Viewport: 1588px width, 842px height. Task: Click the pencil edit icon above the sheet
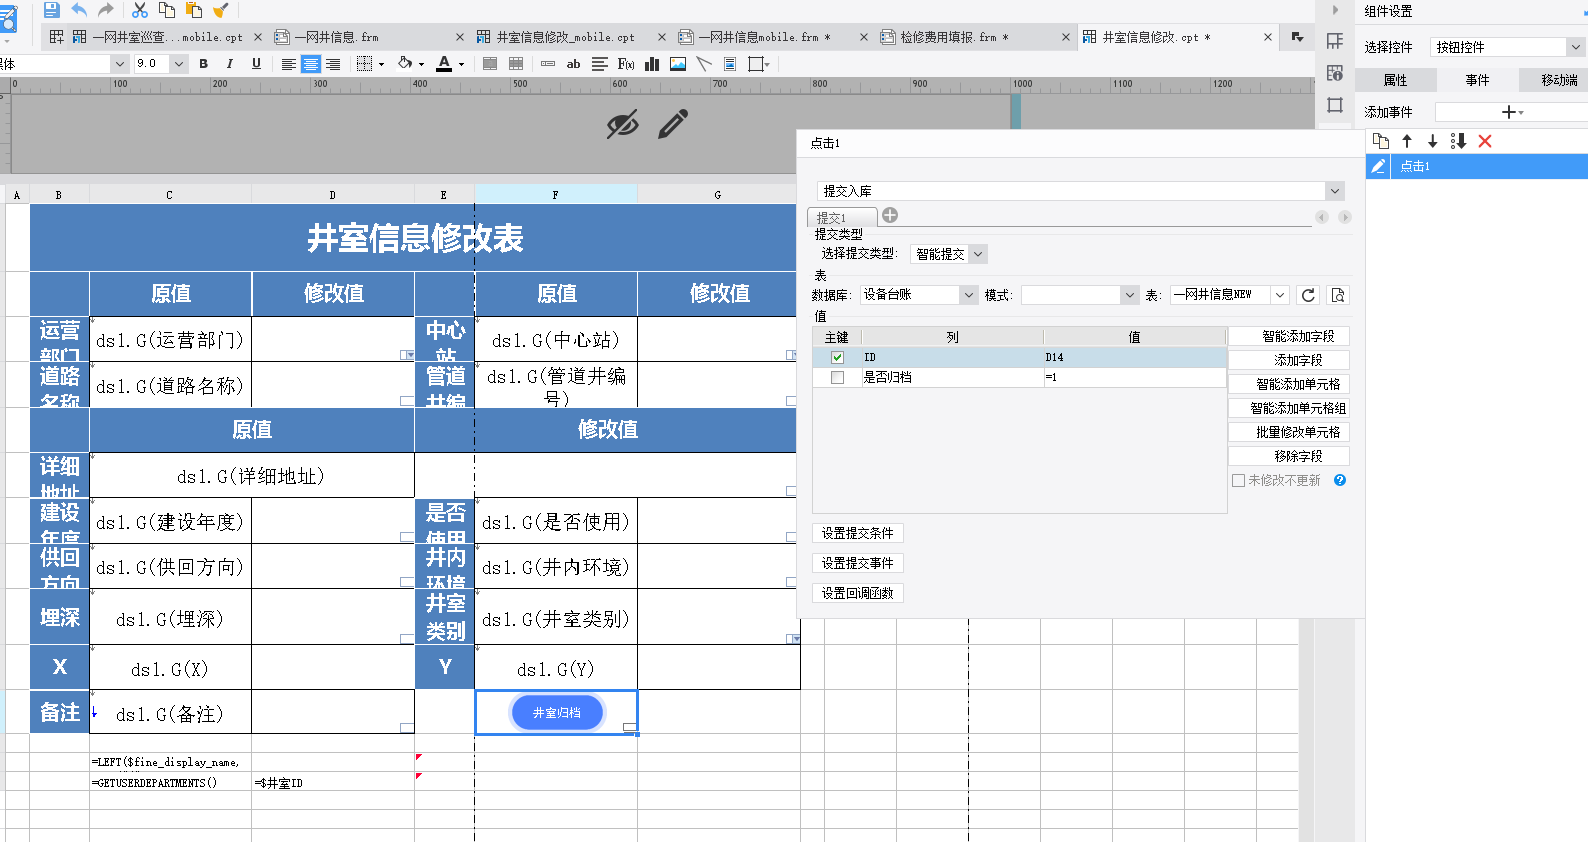[673, 124]
